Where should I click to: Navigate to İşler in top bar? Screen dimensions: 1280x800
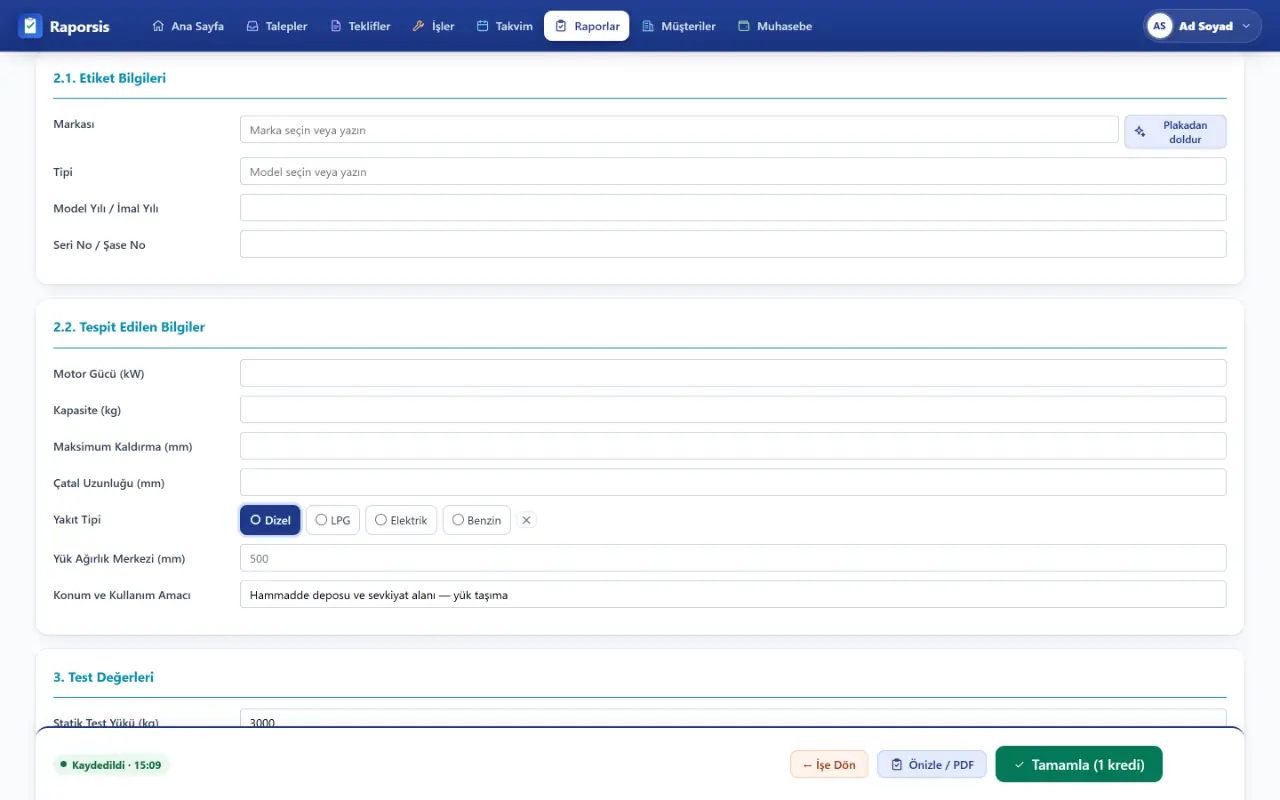click(x=433, y=26)
